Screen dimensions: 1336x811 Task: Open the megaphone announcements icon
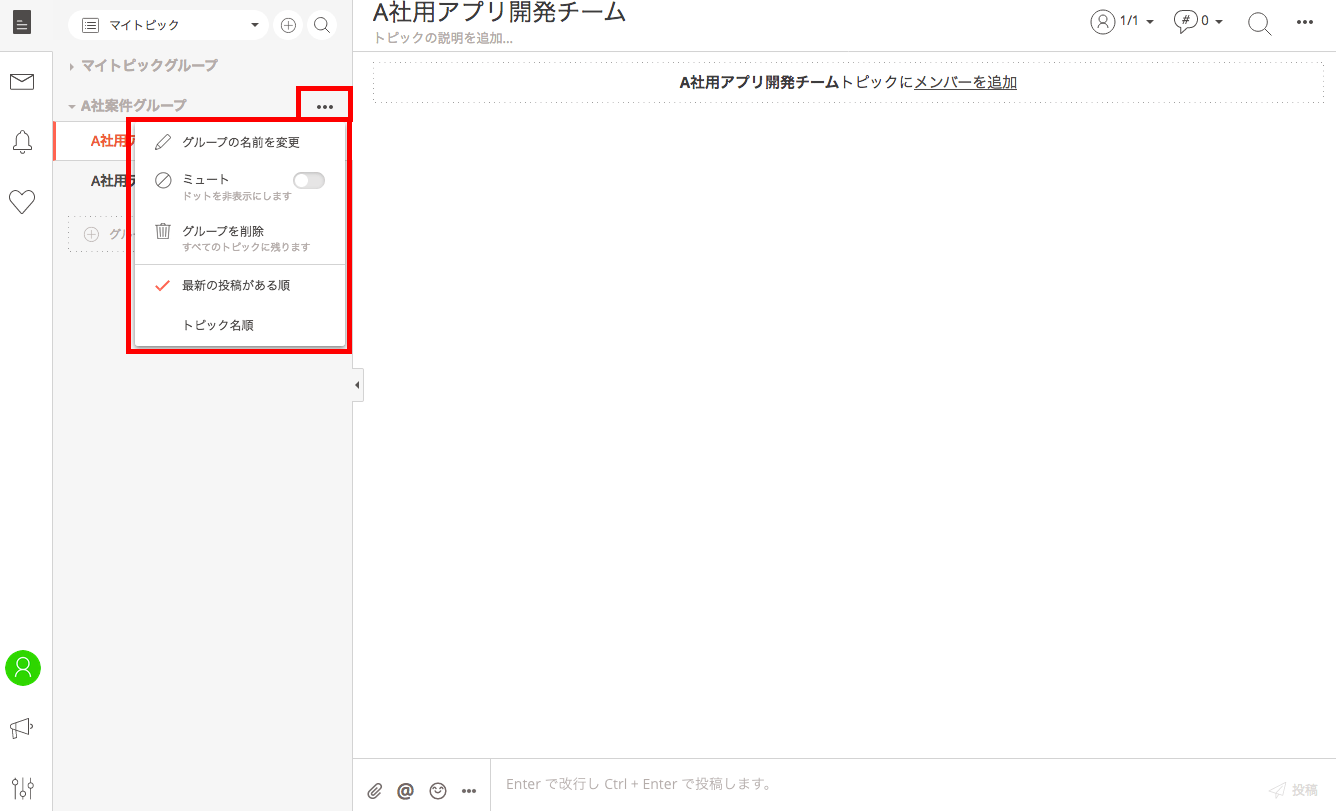[22, 728]
